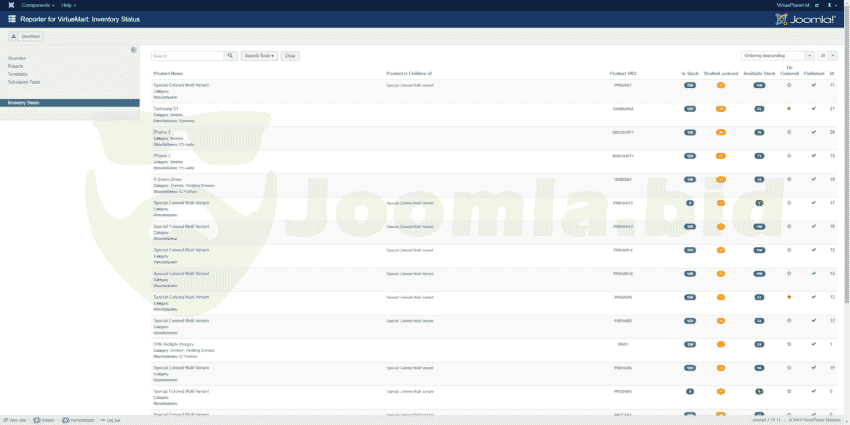Sort by Product Name column header
The width and height of the screenshot is (850, 425).
[x=168, y=74]
